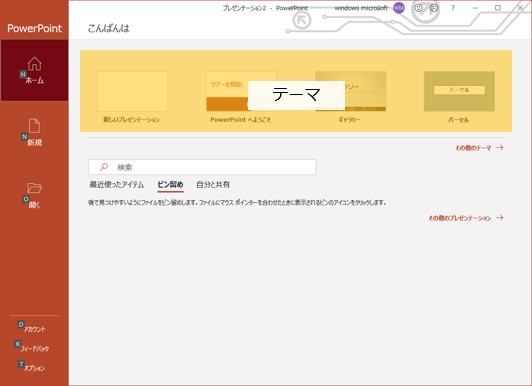Minimize the PowerPoint window
532x386 pixels.
point(476,8)
